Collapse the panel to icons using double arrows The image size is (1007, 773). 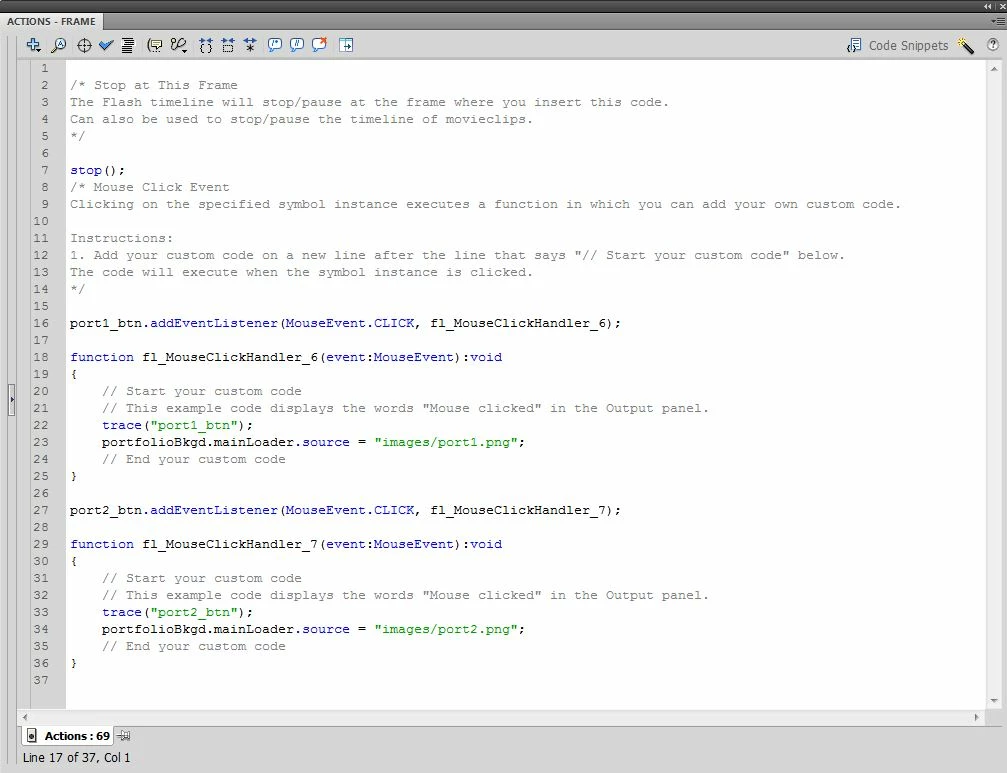[x=988, y=6]
